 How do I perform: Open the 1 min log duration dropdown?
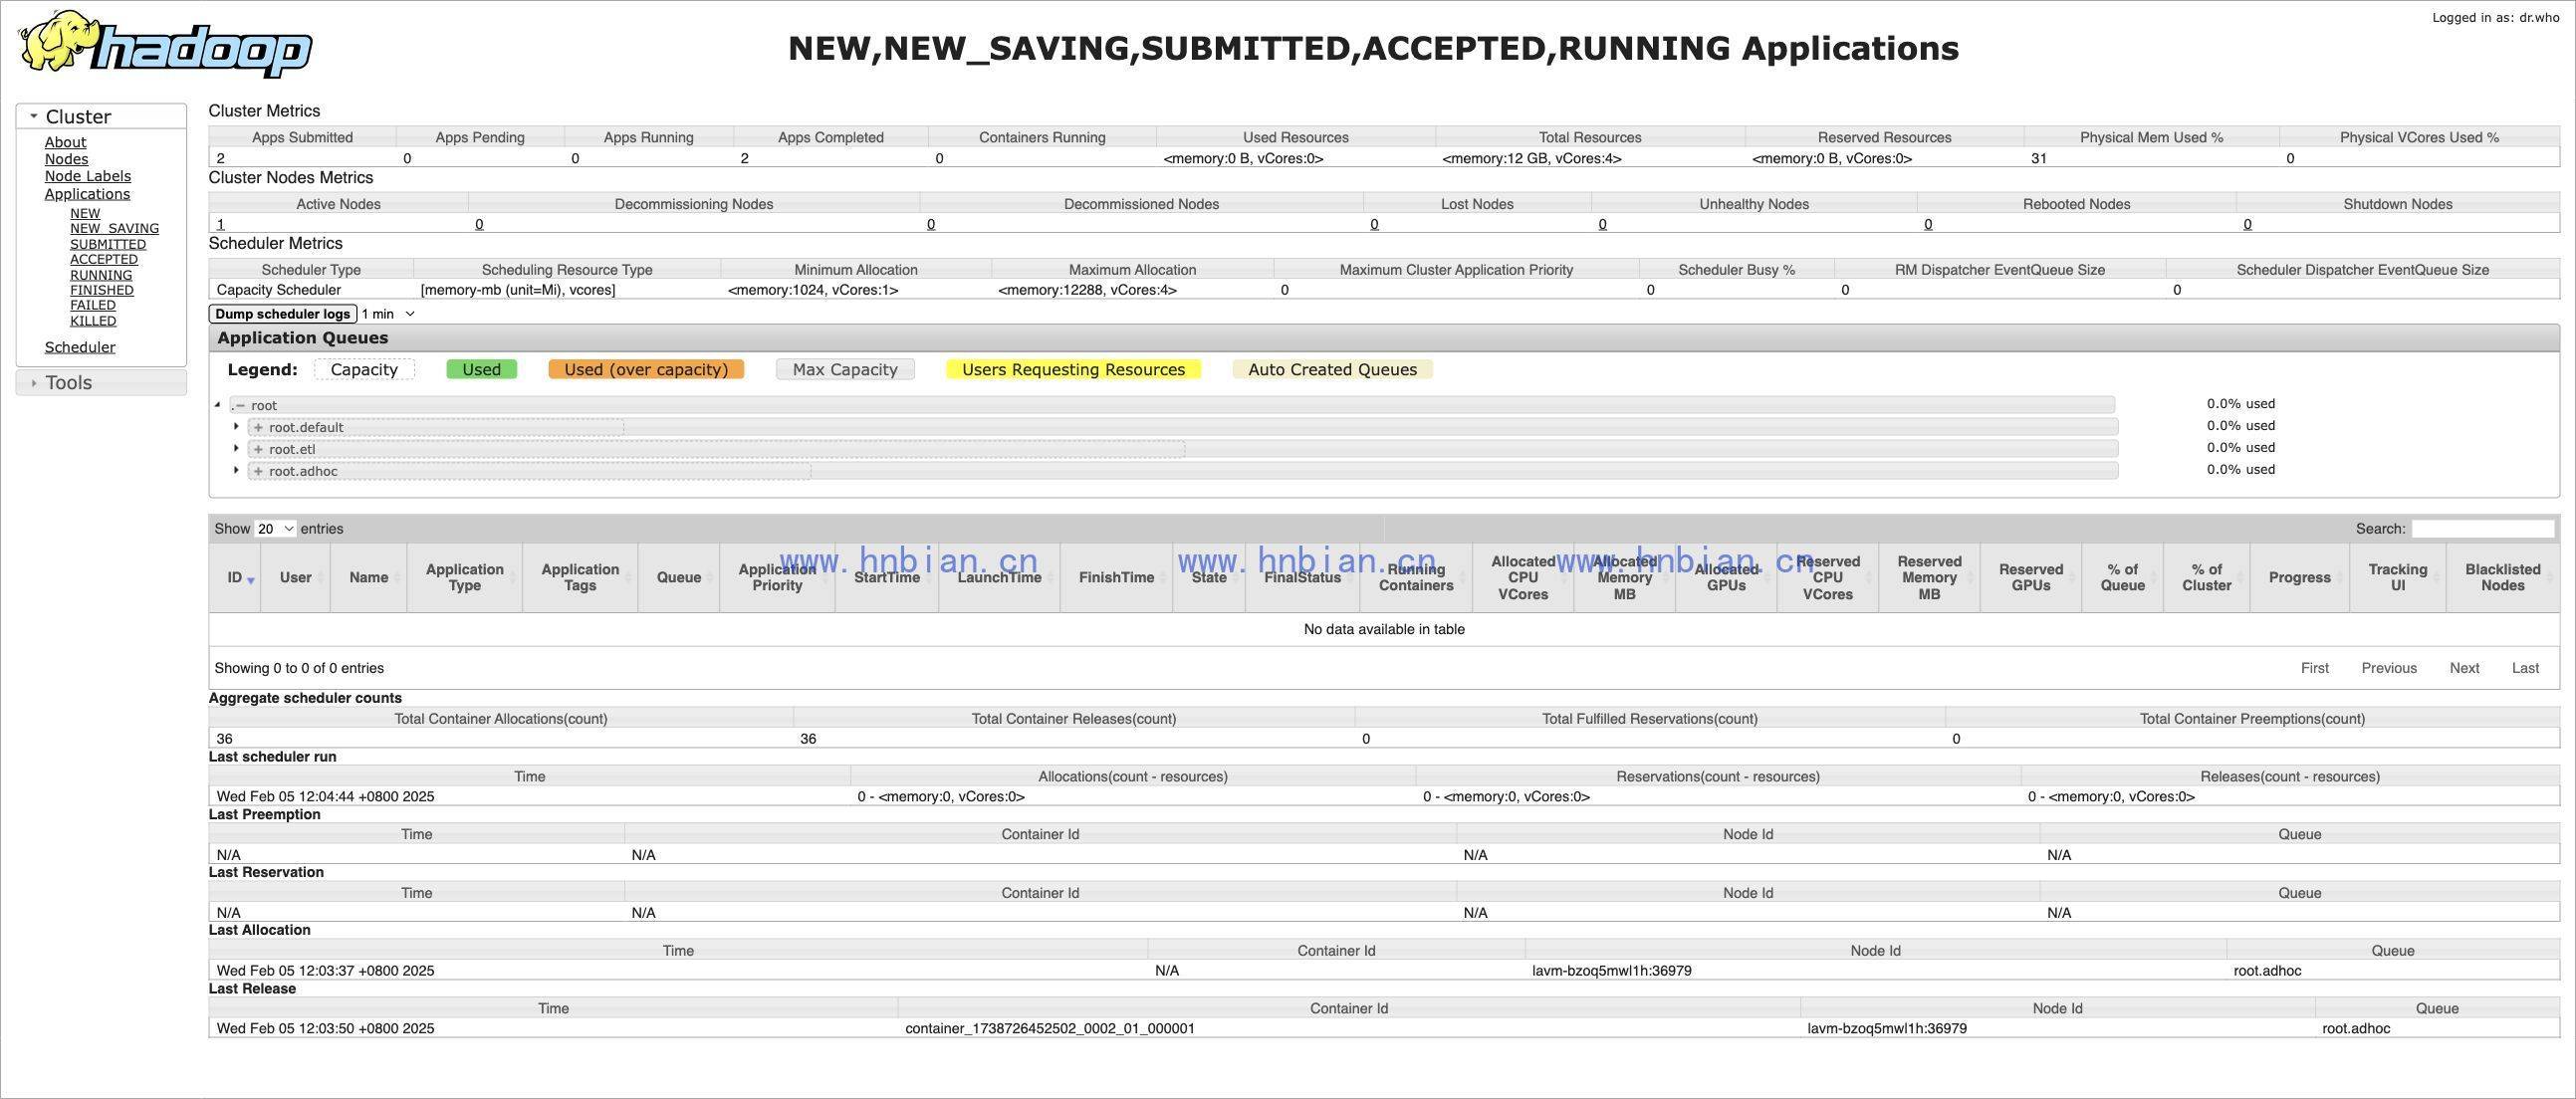click(x=388, y=314)
